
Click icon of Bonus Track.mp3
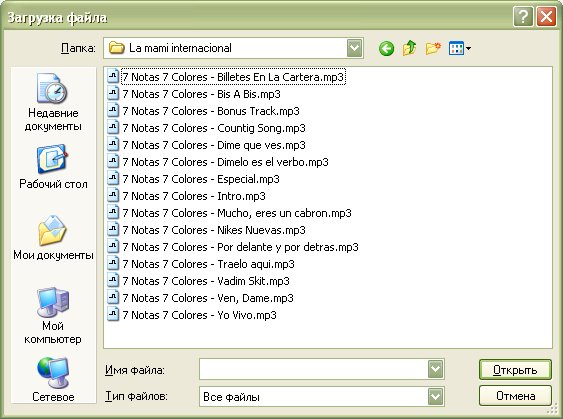(x=113, y=110)
